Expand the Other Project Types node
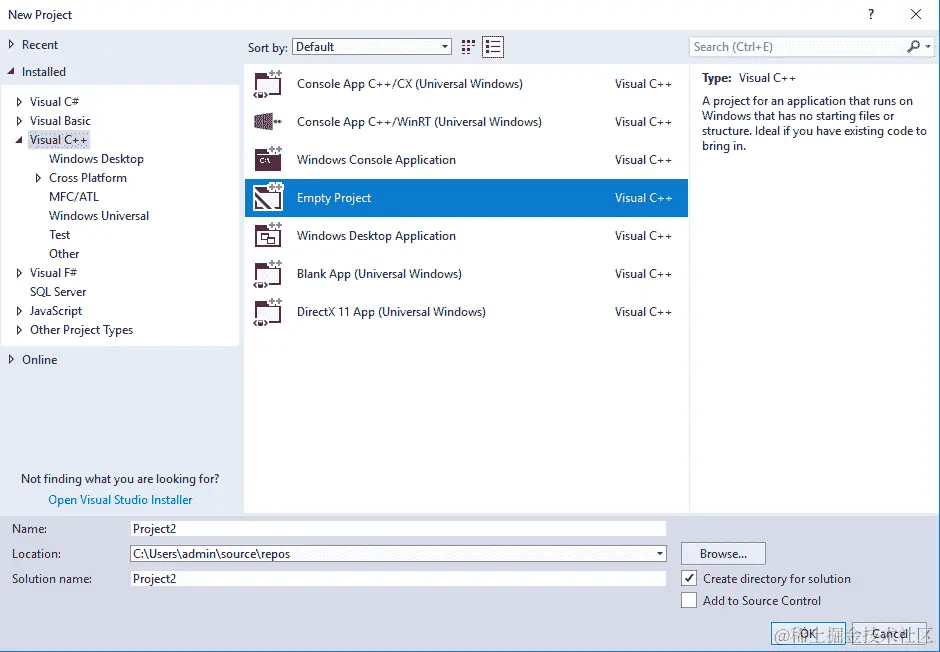 [19, 330]
